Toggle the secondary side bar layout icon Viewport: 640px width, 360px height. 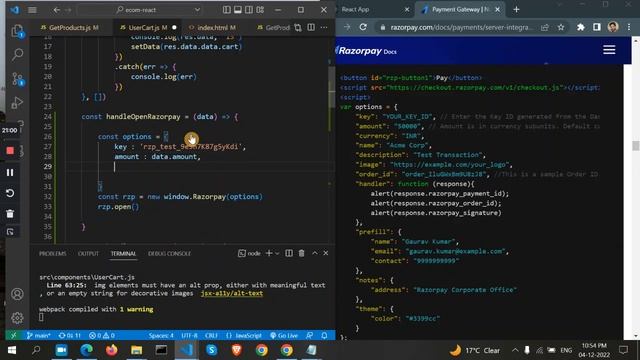pyautogui.click(x=249, y=9)
